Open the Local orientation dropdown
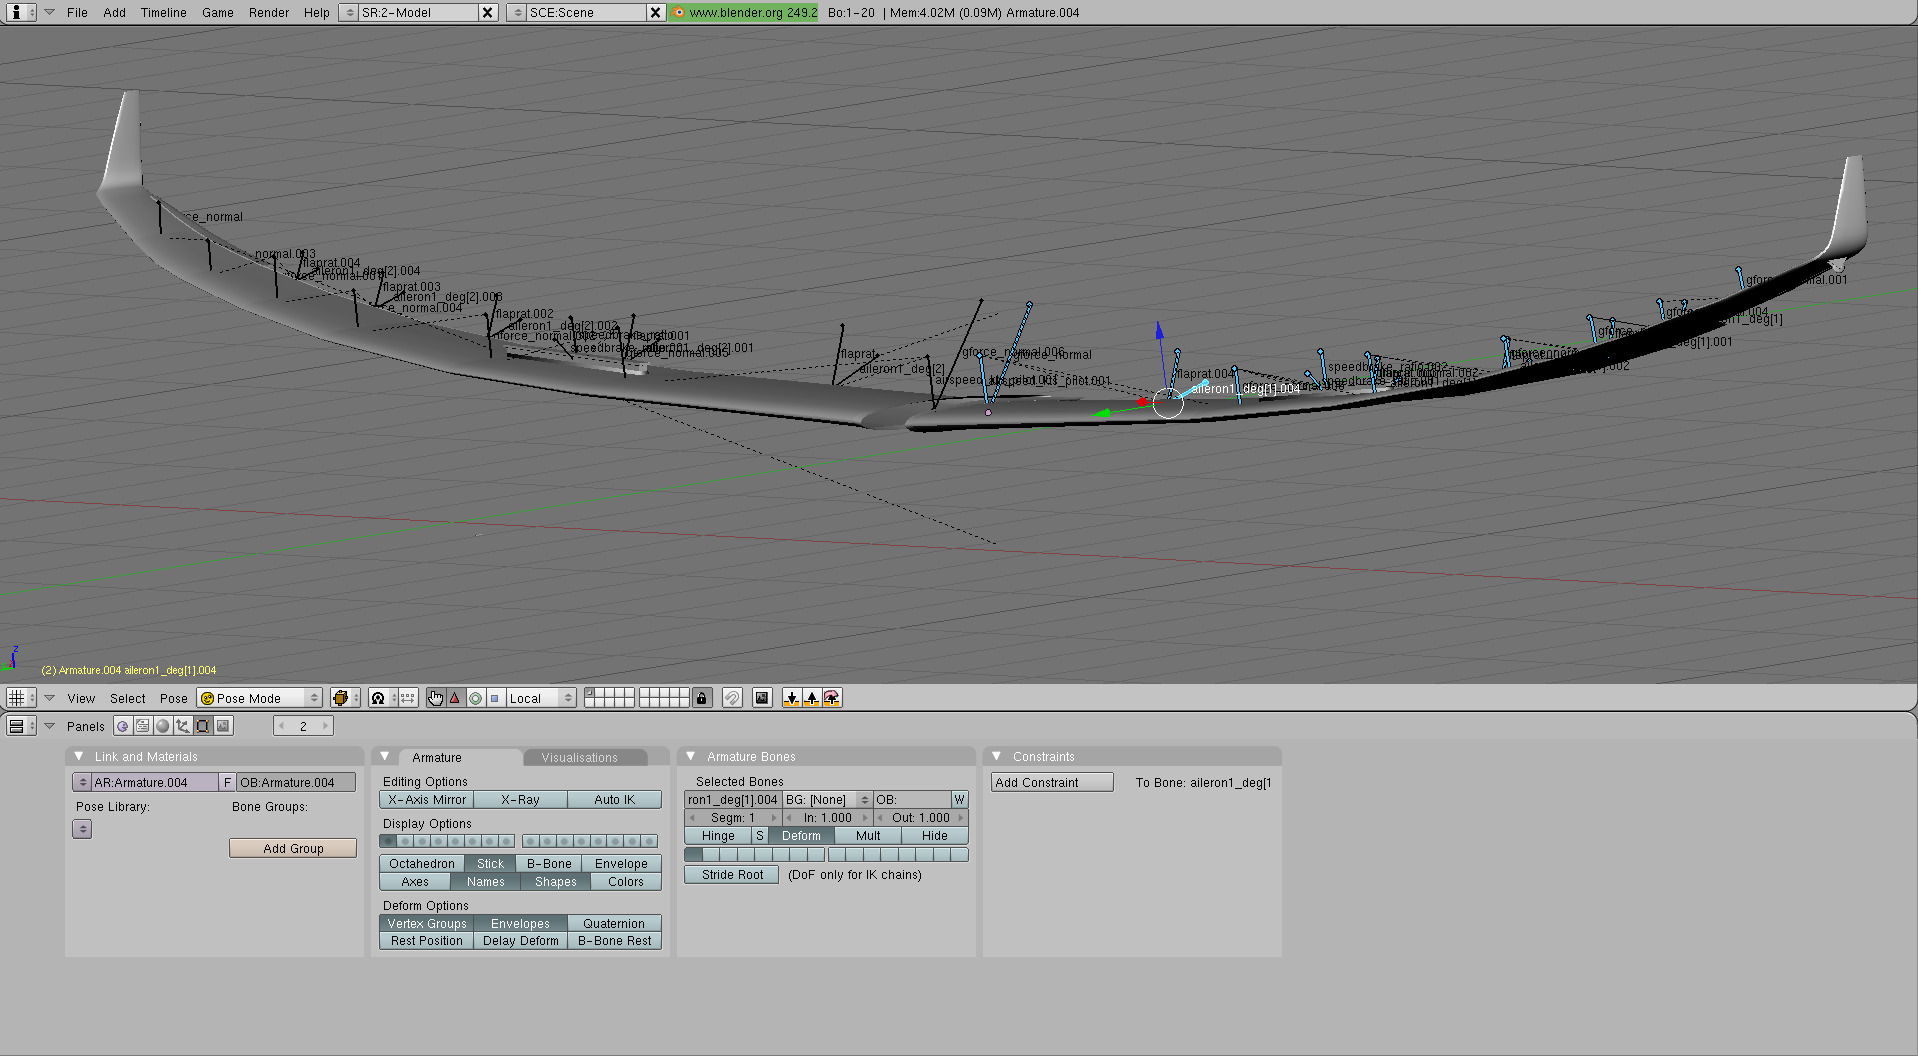Screen dimensions: 1918x1056 (541, 698)
